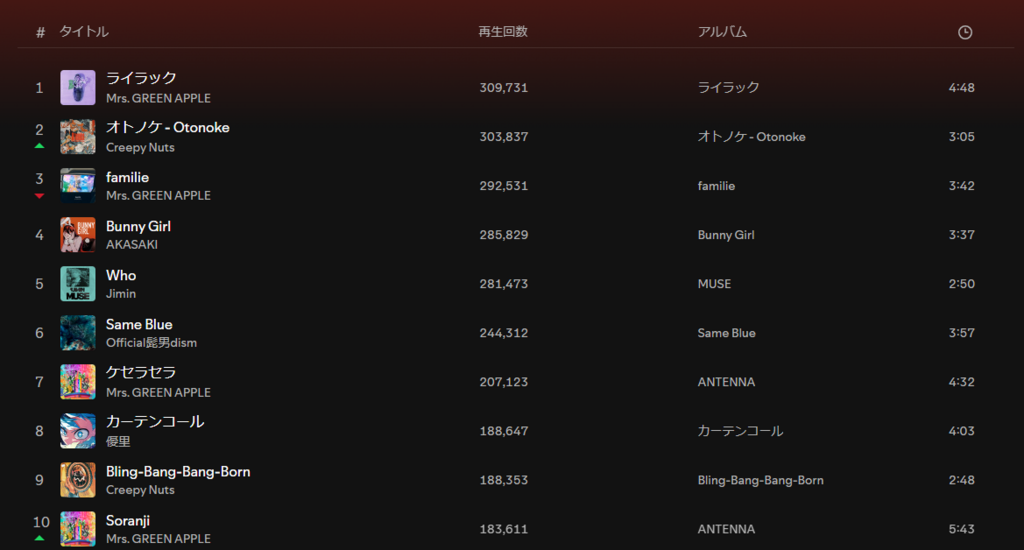Open the Bling-Bang-Bang-Born cover art thumbnail
This screenshot has height=550, width=1024.
tap(78, 479)
